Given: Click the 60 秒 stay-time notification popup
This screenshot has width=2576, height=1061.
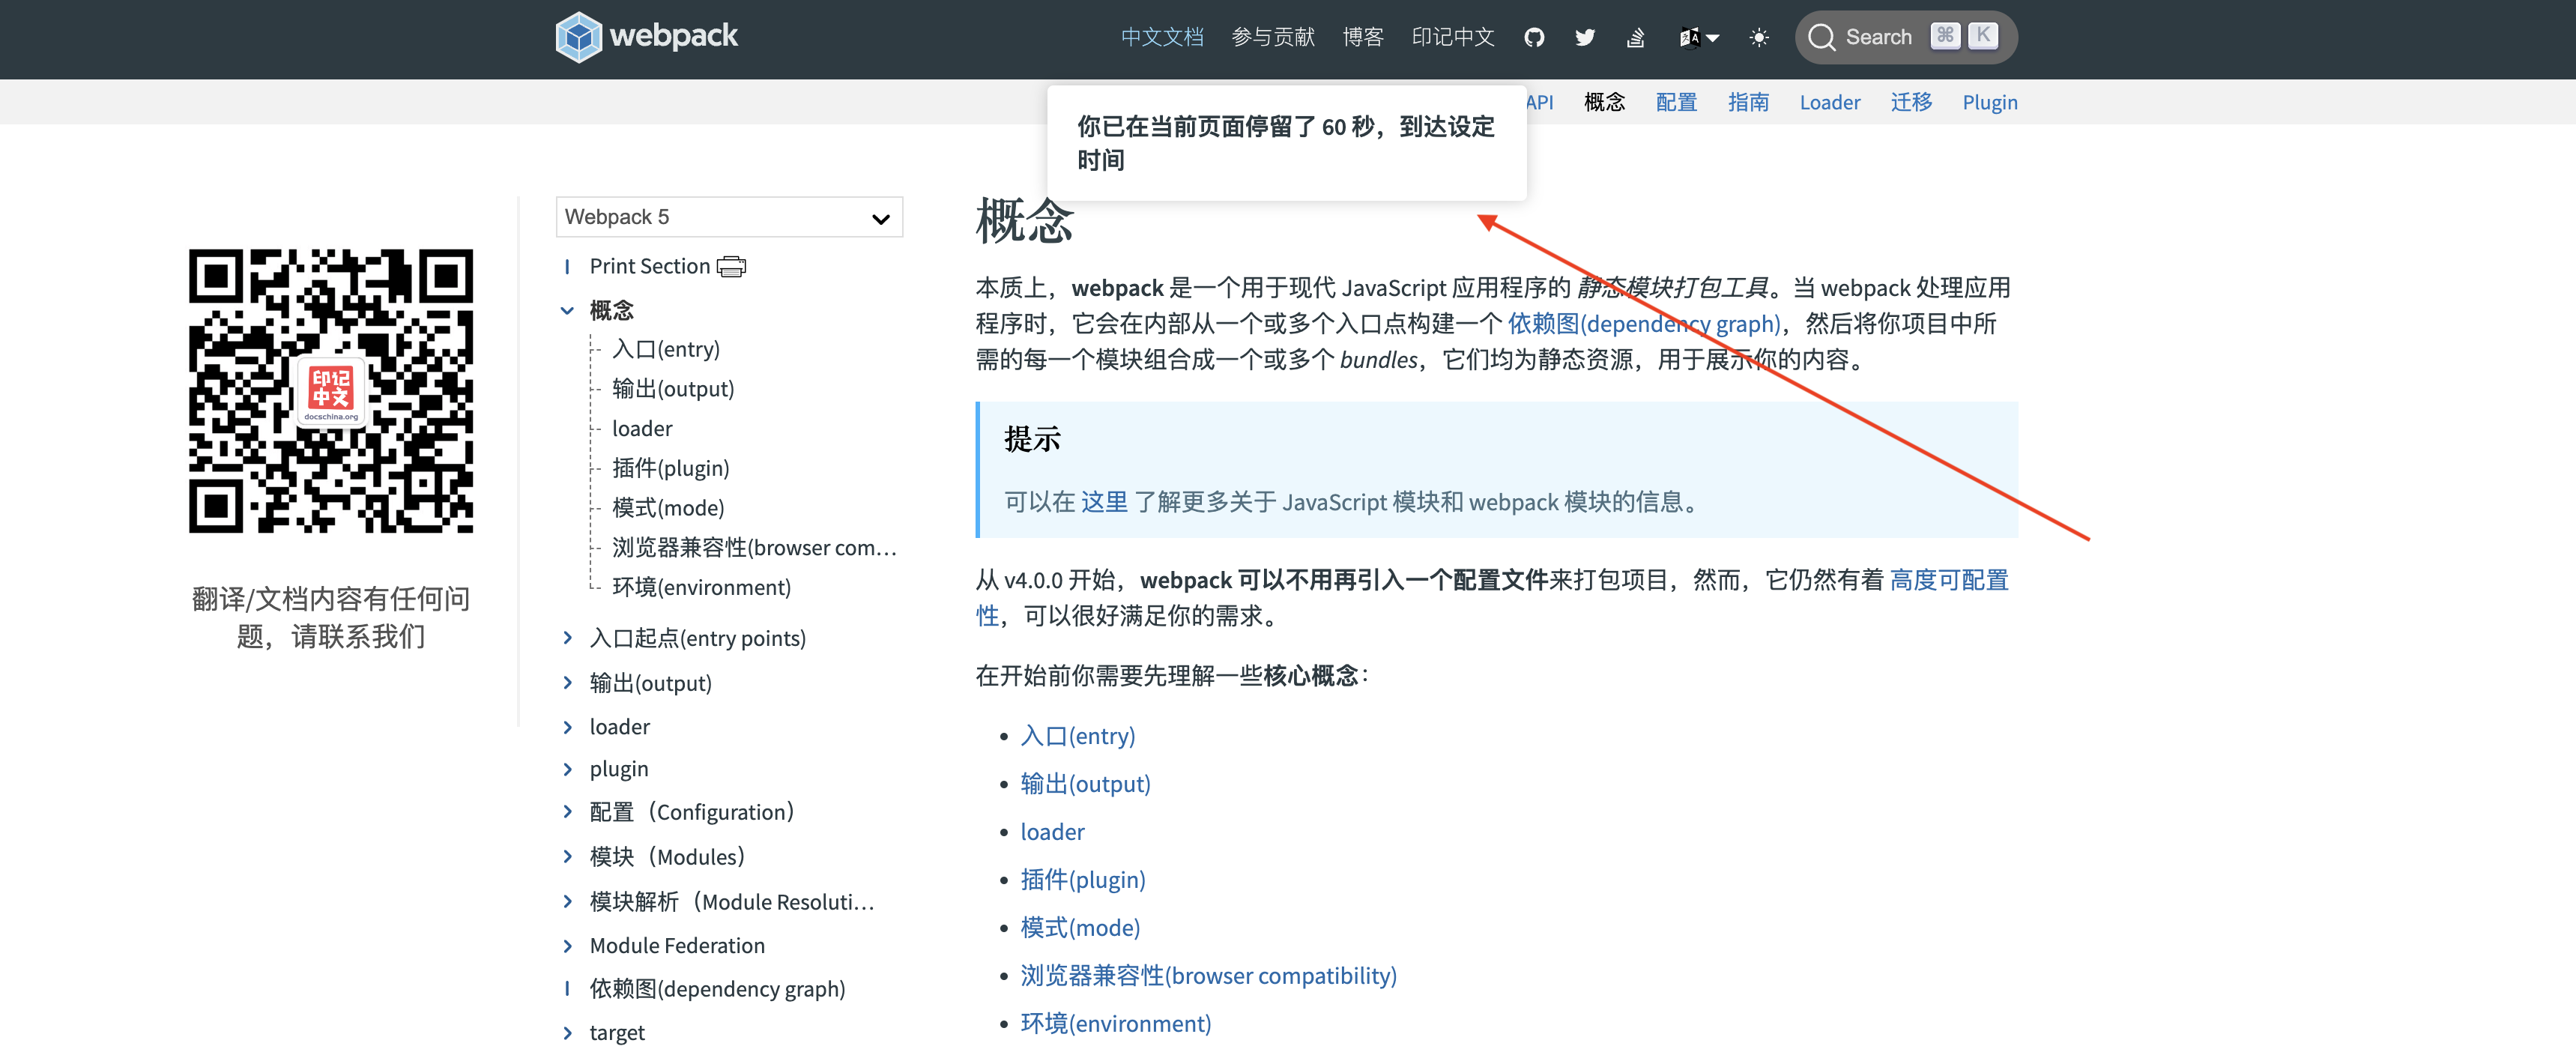Looking at the screenshot, I should click(x=1286, y=143).
